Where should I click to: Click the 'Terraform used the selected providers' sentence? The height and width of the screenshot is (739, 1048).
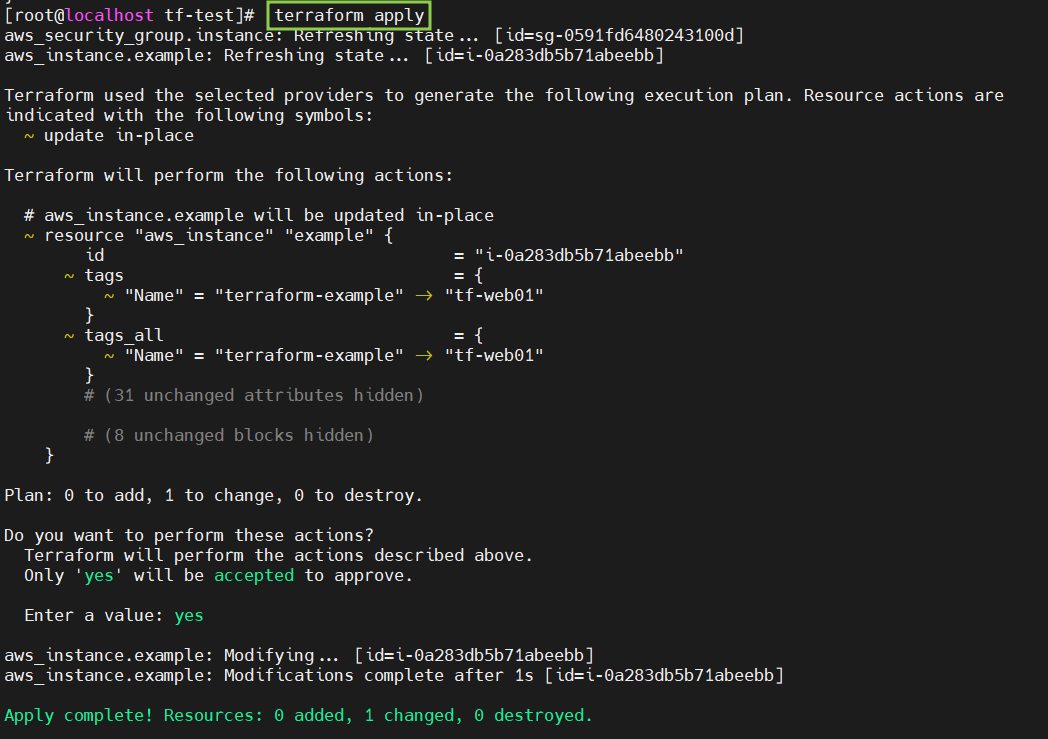[x=504, y=96]
